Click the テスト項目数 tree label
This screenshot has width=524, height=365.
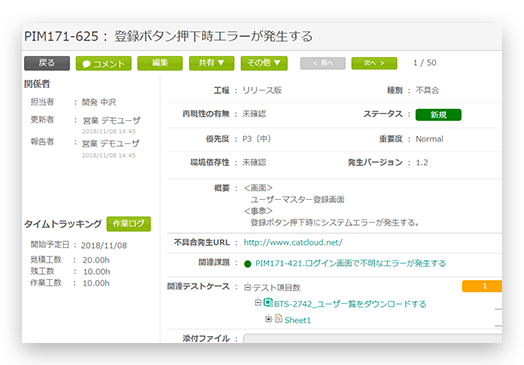click(277, 288)
